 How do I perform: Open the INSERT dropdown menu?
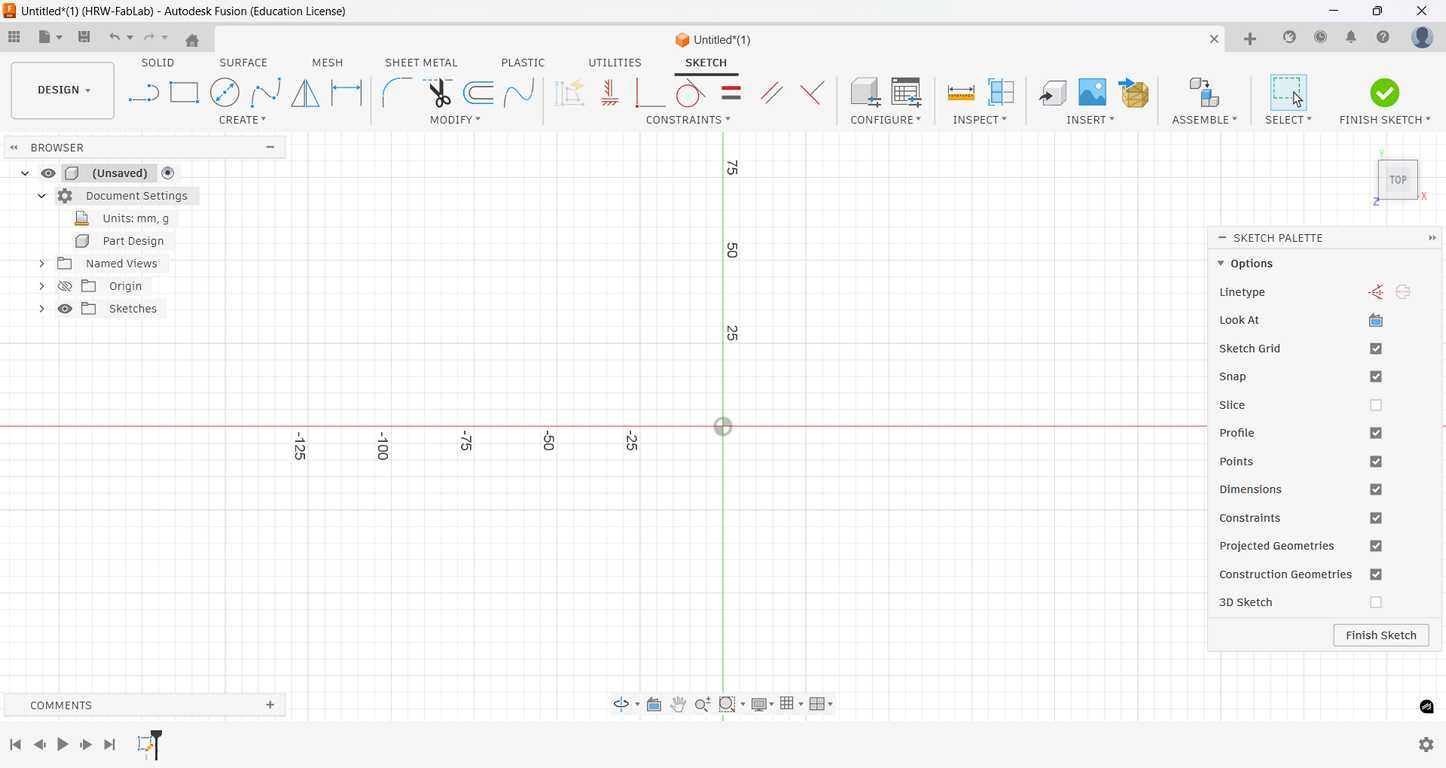pos(1090,120)
